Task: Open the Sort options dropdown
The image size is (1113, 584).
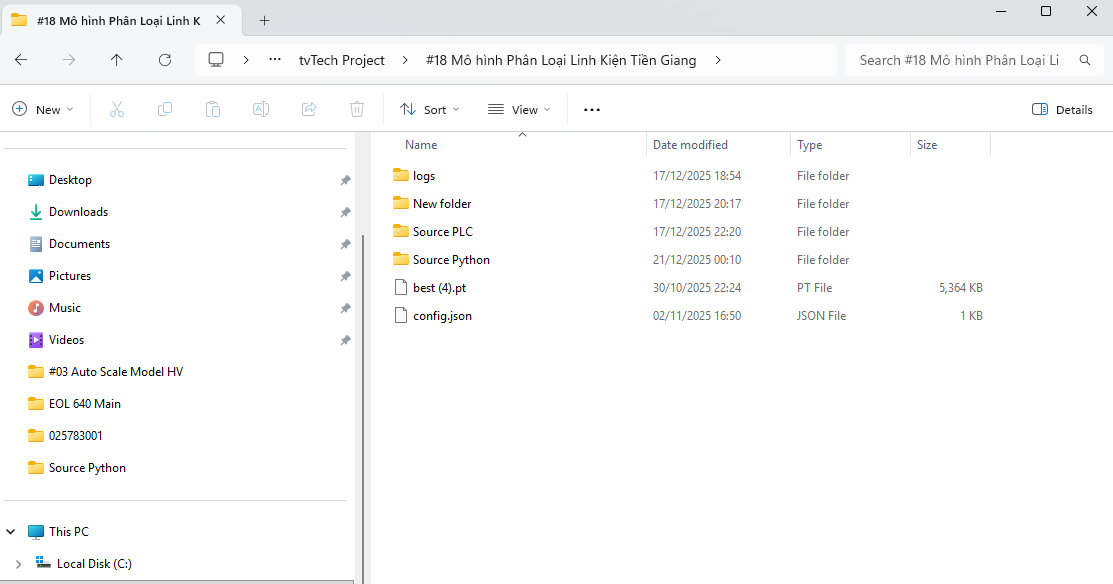Action: tap(429, 109)
